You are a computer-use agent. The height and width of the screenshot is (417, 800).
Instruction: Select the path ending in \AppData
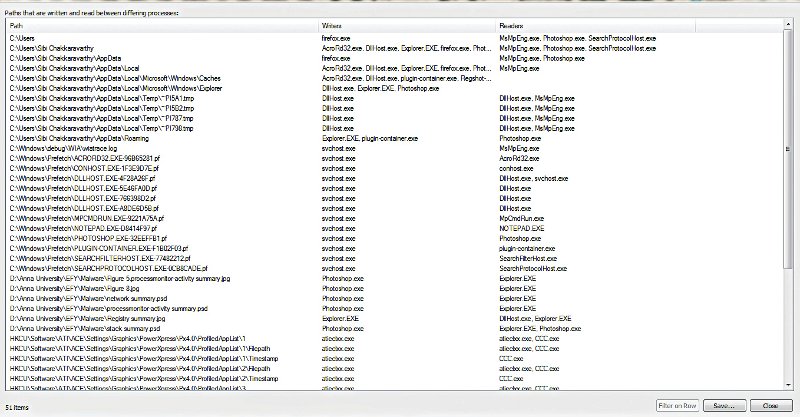[x=394, y=58]
